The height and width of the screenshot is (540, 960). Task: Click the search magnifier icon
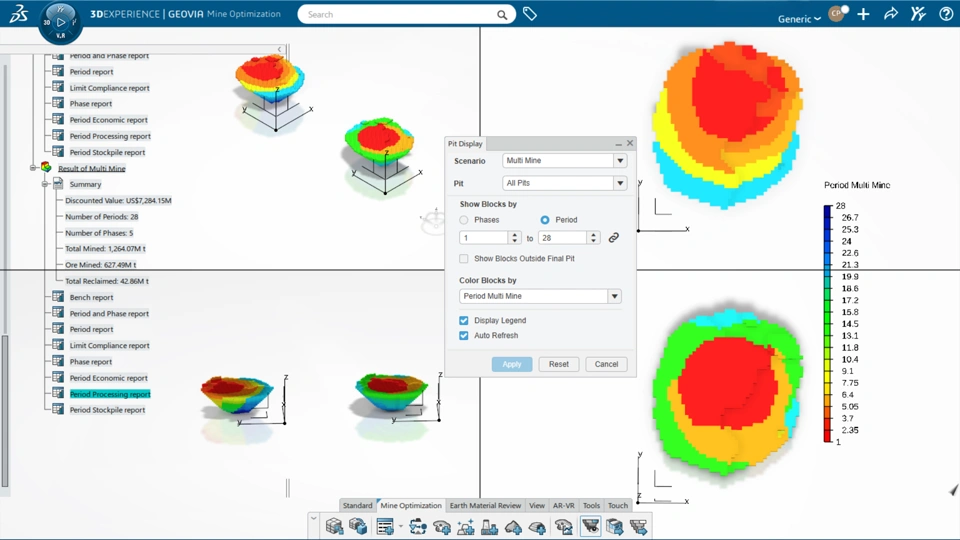[502, 15]
